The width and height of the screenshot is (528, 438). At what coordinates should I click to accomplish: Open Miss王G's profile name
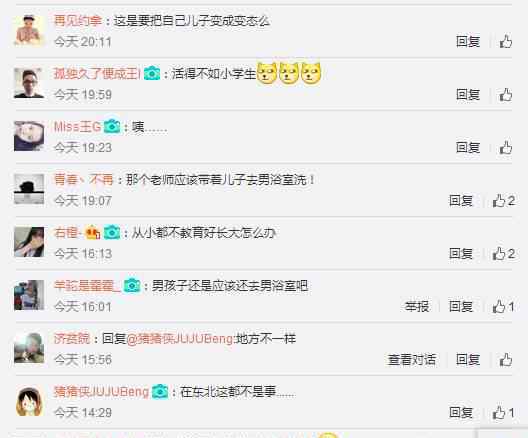[x=77, y=127]
